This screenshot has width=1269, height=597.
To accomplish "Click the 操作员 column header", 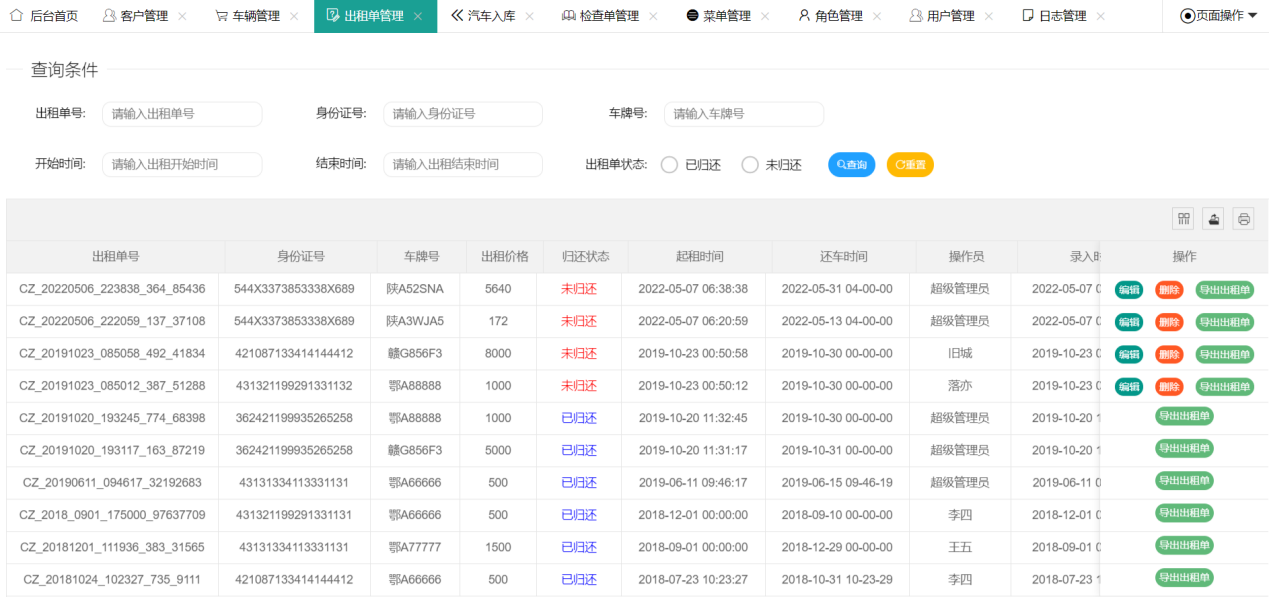I will click(967, 257).
